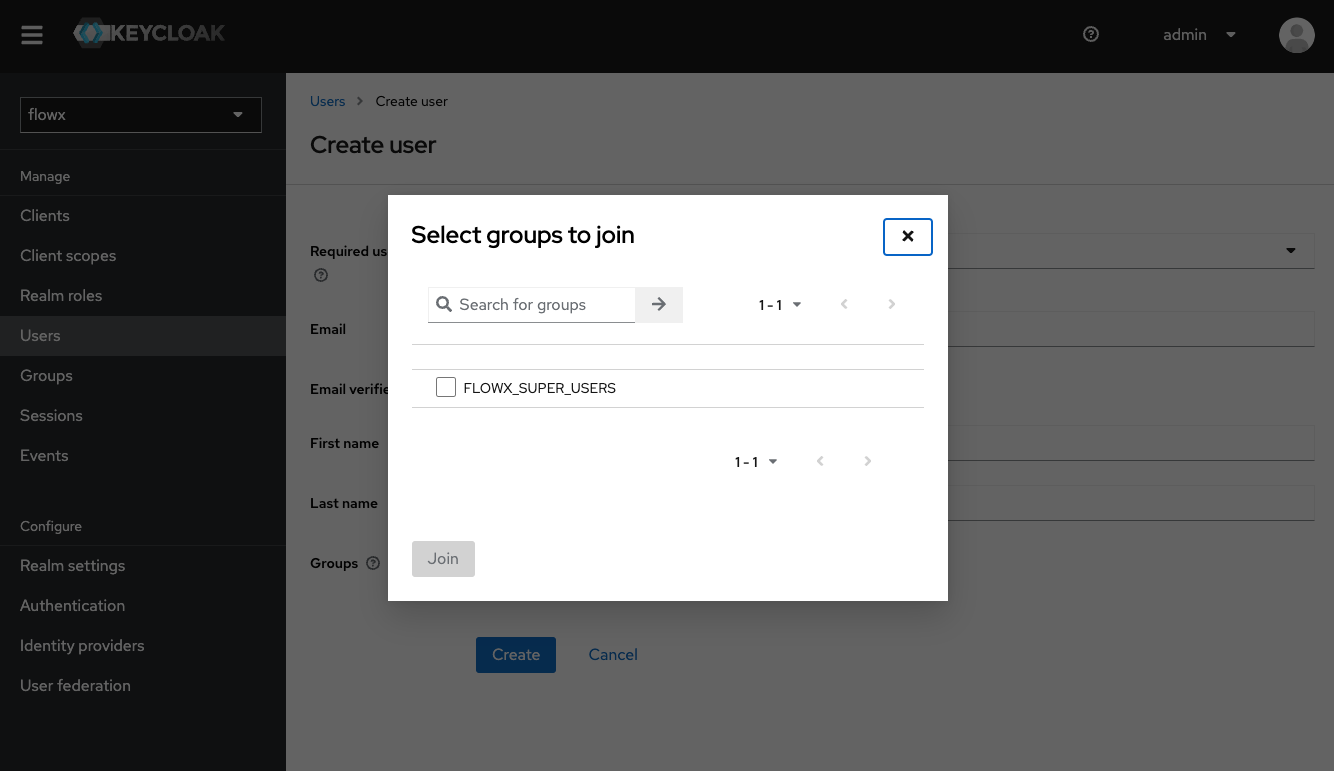Open the admin user dropdown
Image resolution: width=1334 pixels, height=771 pixels.
click(1199, 35)
